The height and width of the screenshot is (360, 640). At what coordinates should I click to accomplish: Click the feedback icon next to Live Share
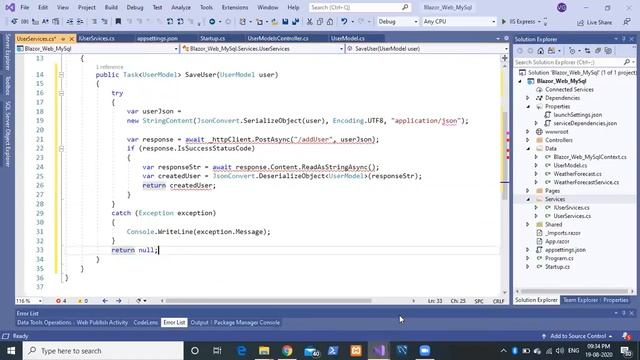pyautogui.click(x=627, y=22)
